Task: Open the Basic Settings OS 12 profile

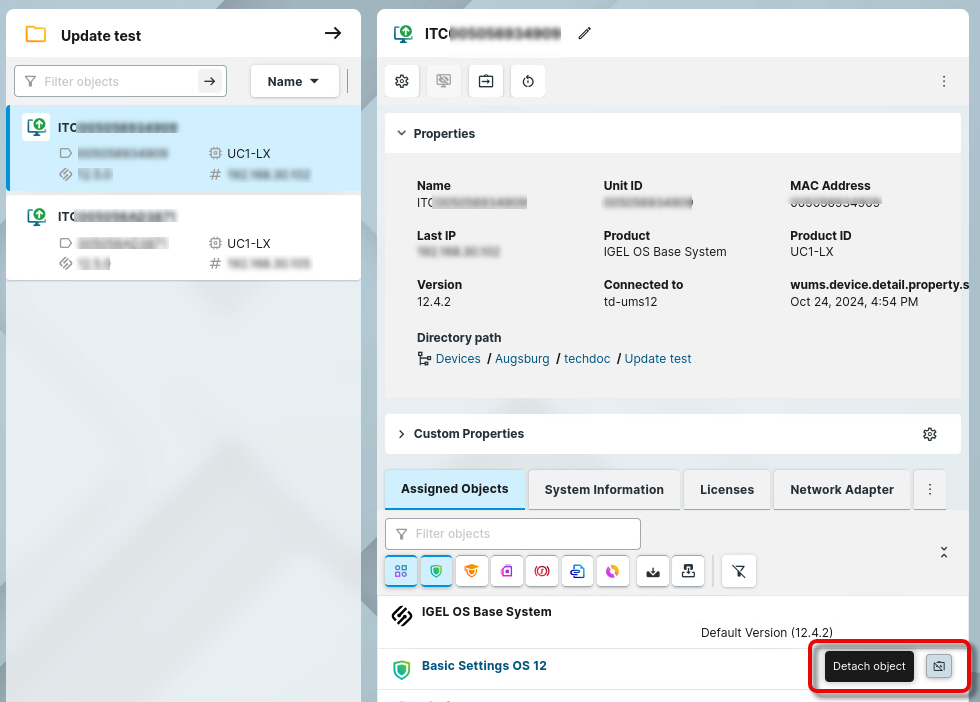Action: (484, 666)
